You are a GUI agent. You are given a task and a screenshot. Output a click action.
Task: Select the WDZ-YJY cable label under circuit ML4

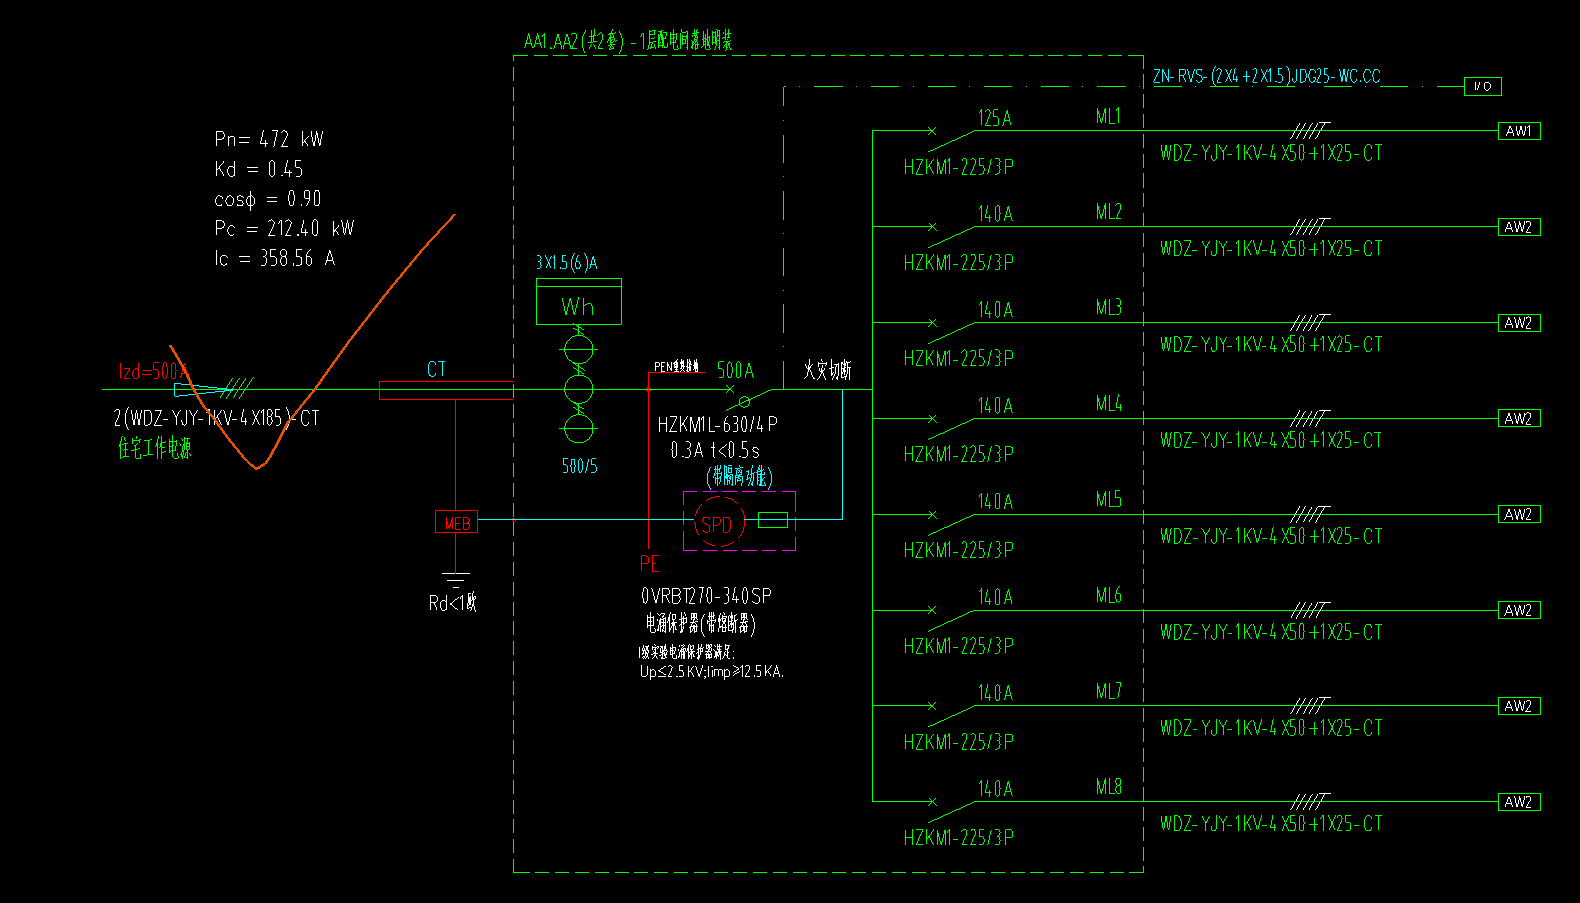pyautogui.click(x=1271, y=440)
